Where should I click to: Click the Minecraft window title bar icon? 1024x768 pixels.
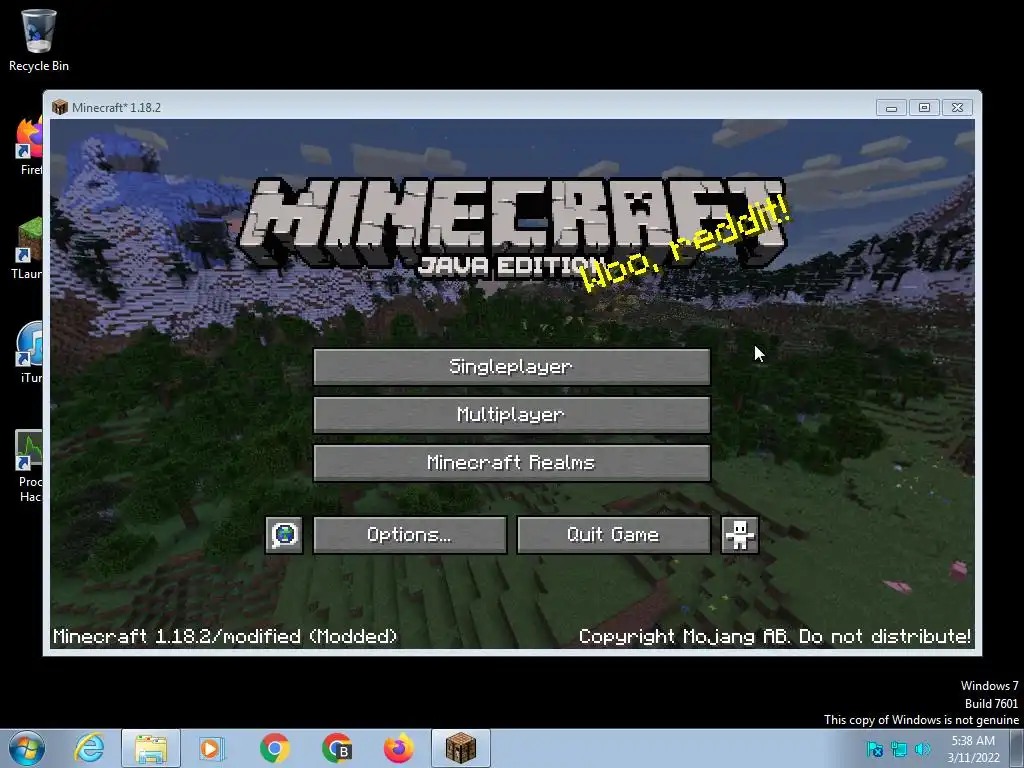pyautogui.click(x=59, y=107)
